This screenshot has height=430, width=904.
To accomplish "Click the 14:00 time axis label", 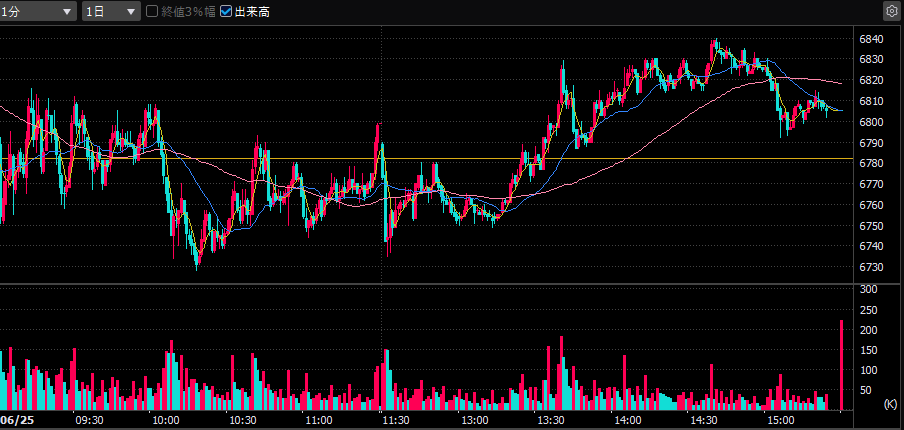I will click(x=627, y=420).
